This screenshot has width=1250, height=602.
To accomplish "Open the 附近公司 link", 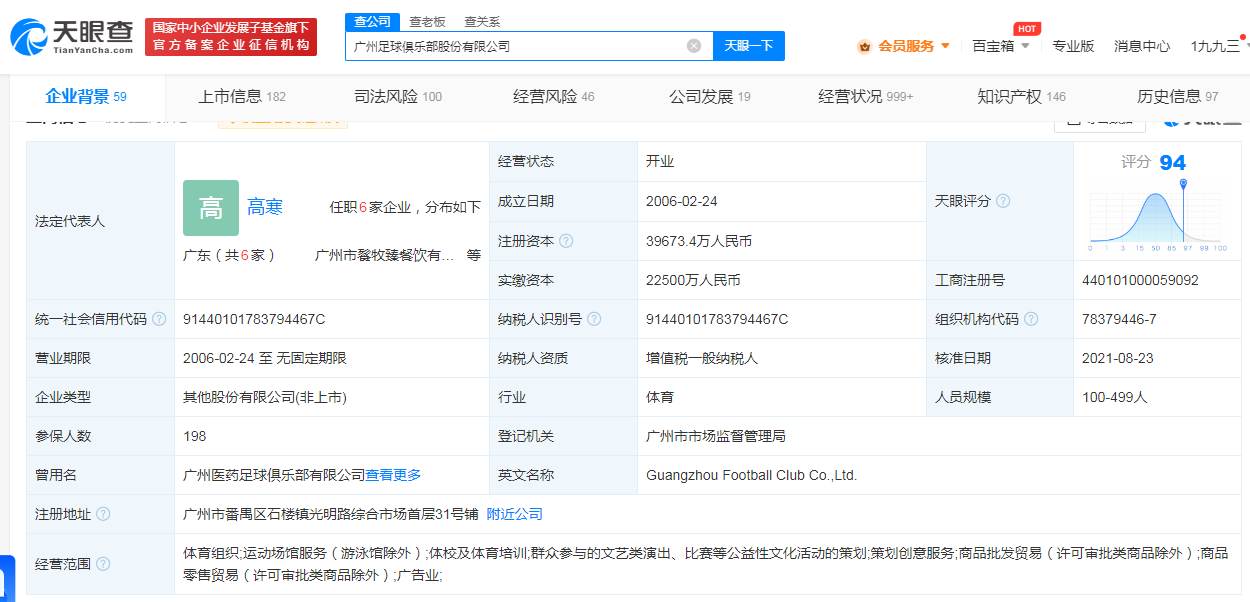I will click(515, 514).
